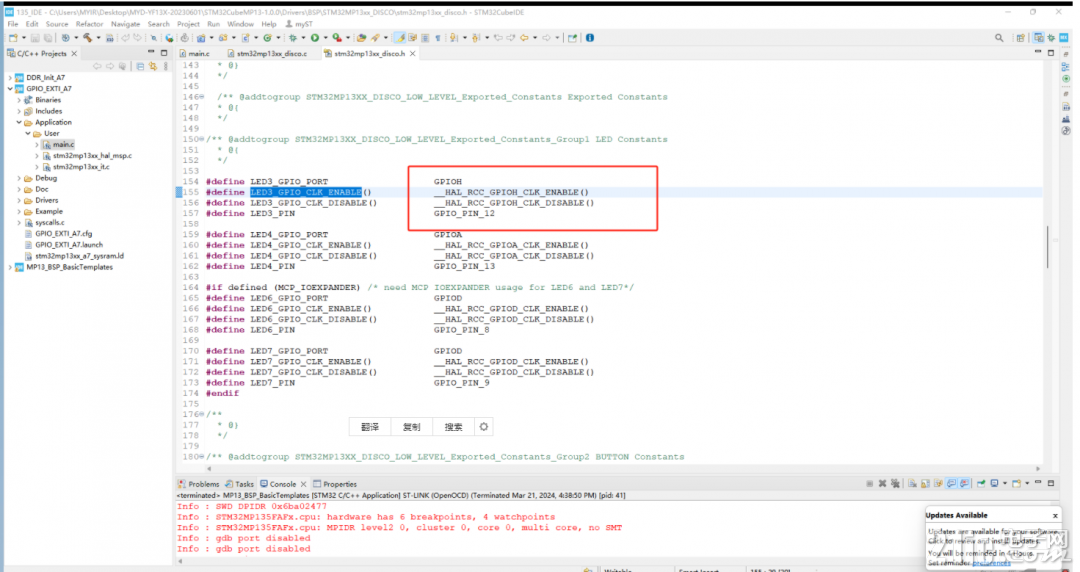Close the stm32mp13xx_disco.h tab
The width and height of the screenshot is (1080, 572).
[413, 53]
